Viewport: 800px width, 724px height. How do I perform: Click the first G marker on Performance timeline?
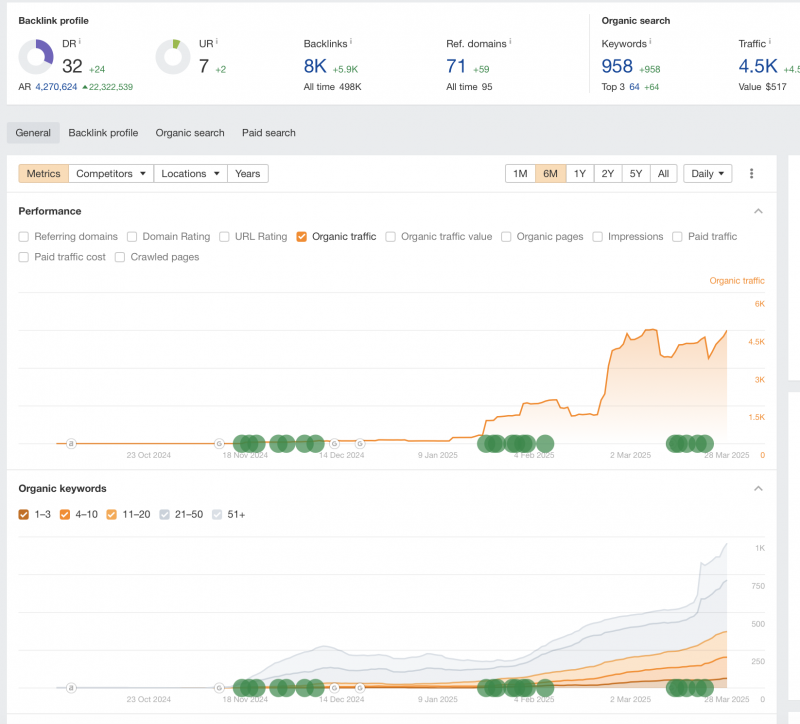[x=219, y=443]
